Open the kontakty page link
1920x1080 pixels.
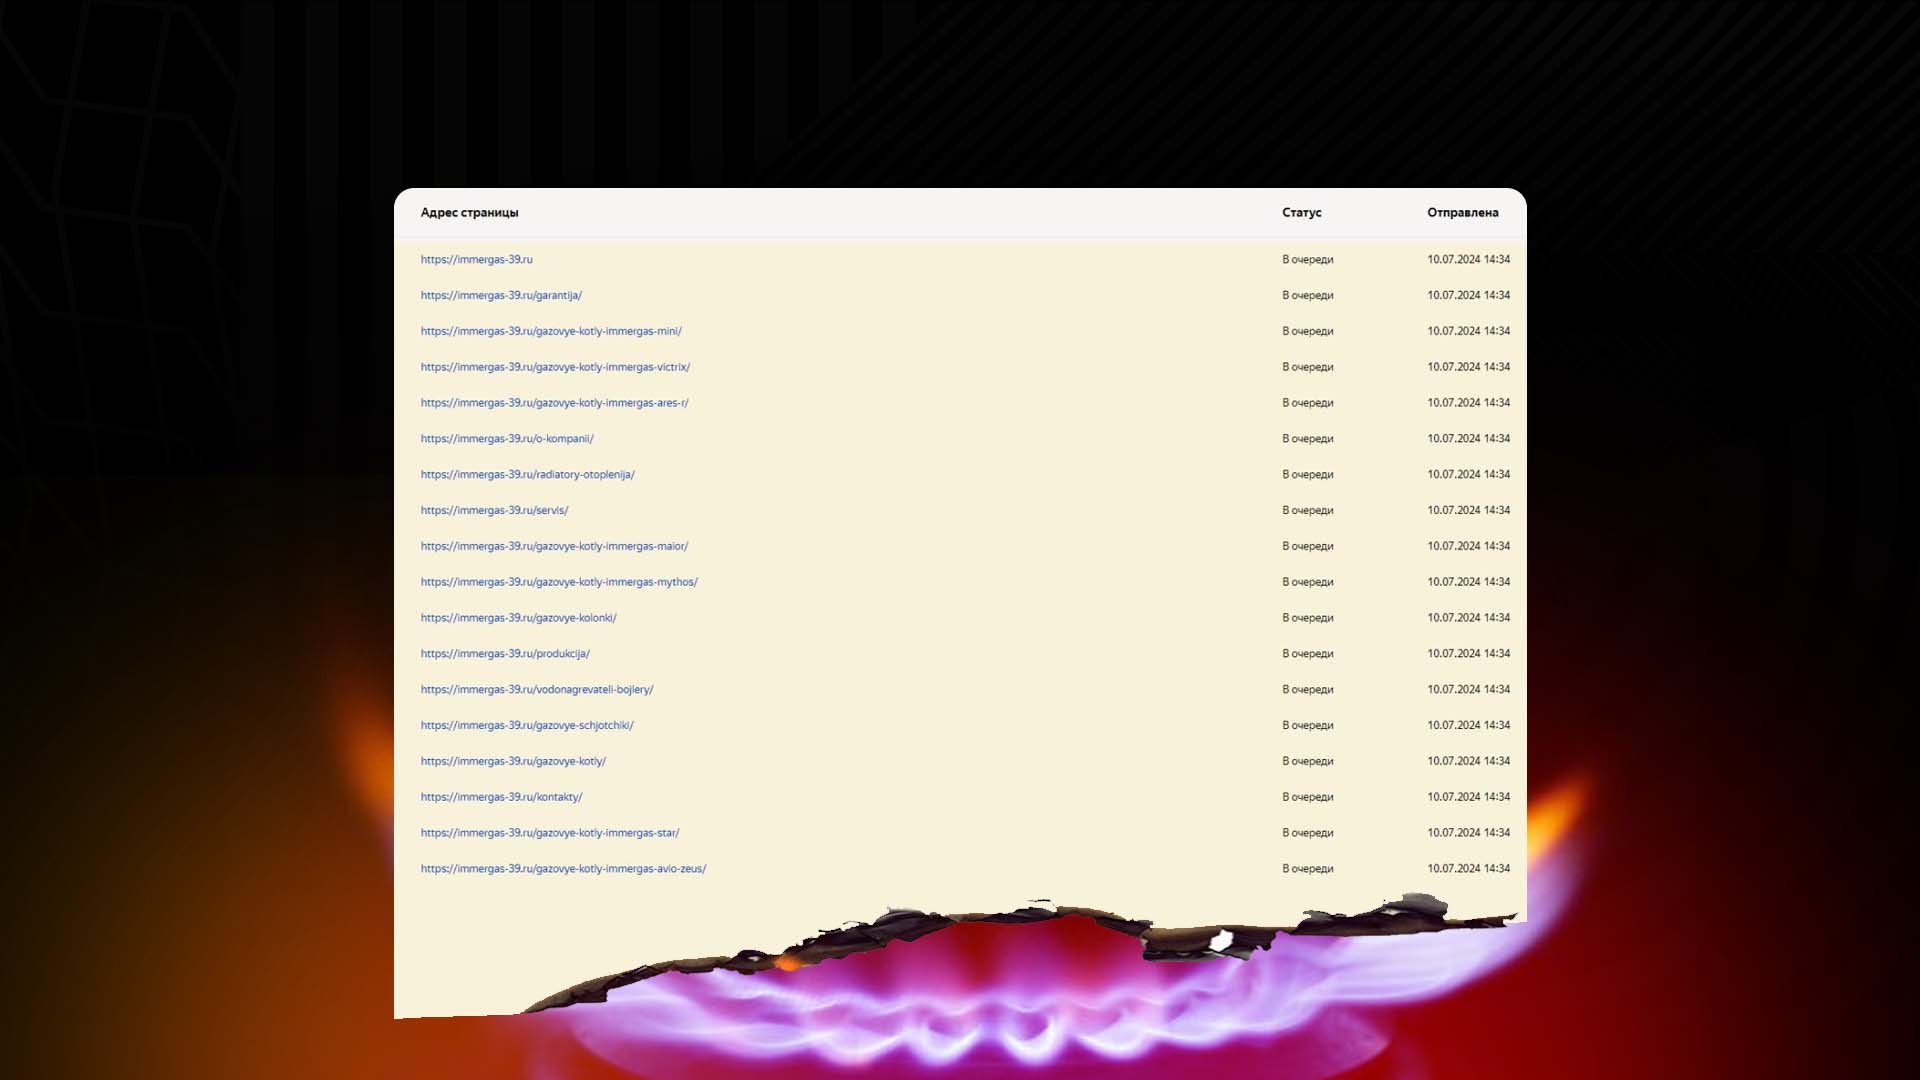click(501, 797)
